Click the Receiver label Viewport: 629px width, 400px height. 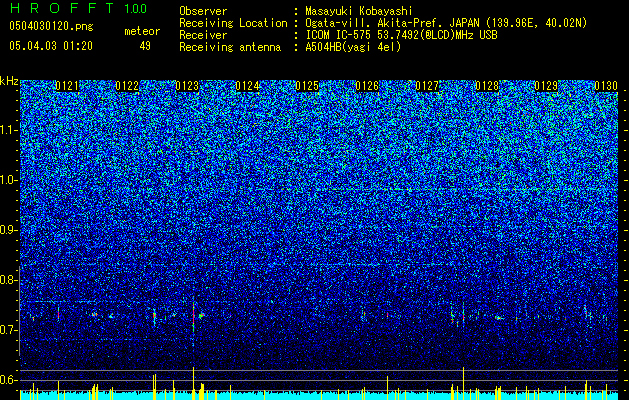[203, 35]
